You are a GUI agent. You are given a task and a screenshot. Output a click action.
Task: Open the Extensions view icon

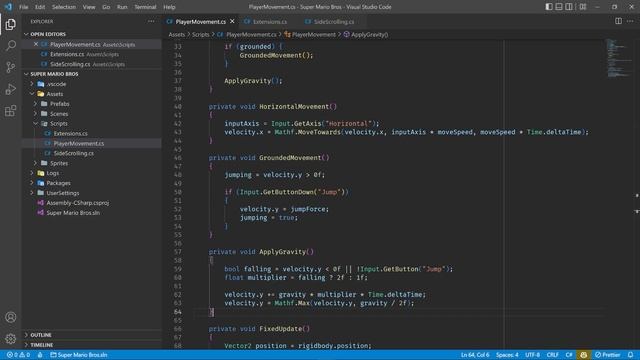(11, 111)
